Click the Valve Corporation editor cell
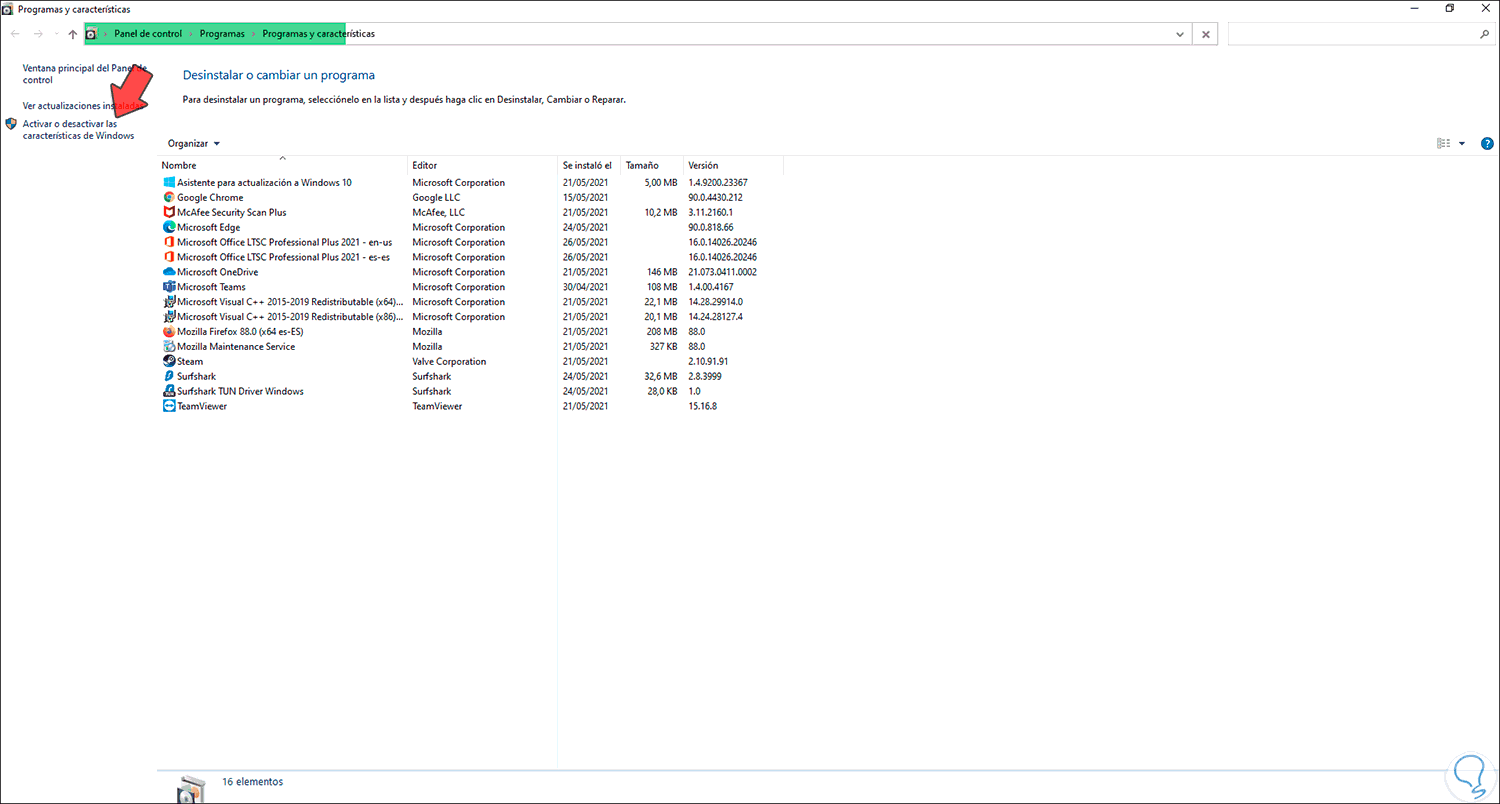Image resolution: width=1500 pixels, height=804 pixels. pos(449,362)
